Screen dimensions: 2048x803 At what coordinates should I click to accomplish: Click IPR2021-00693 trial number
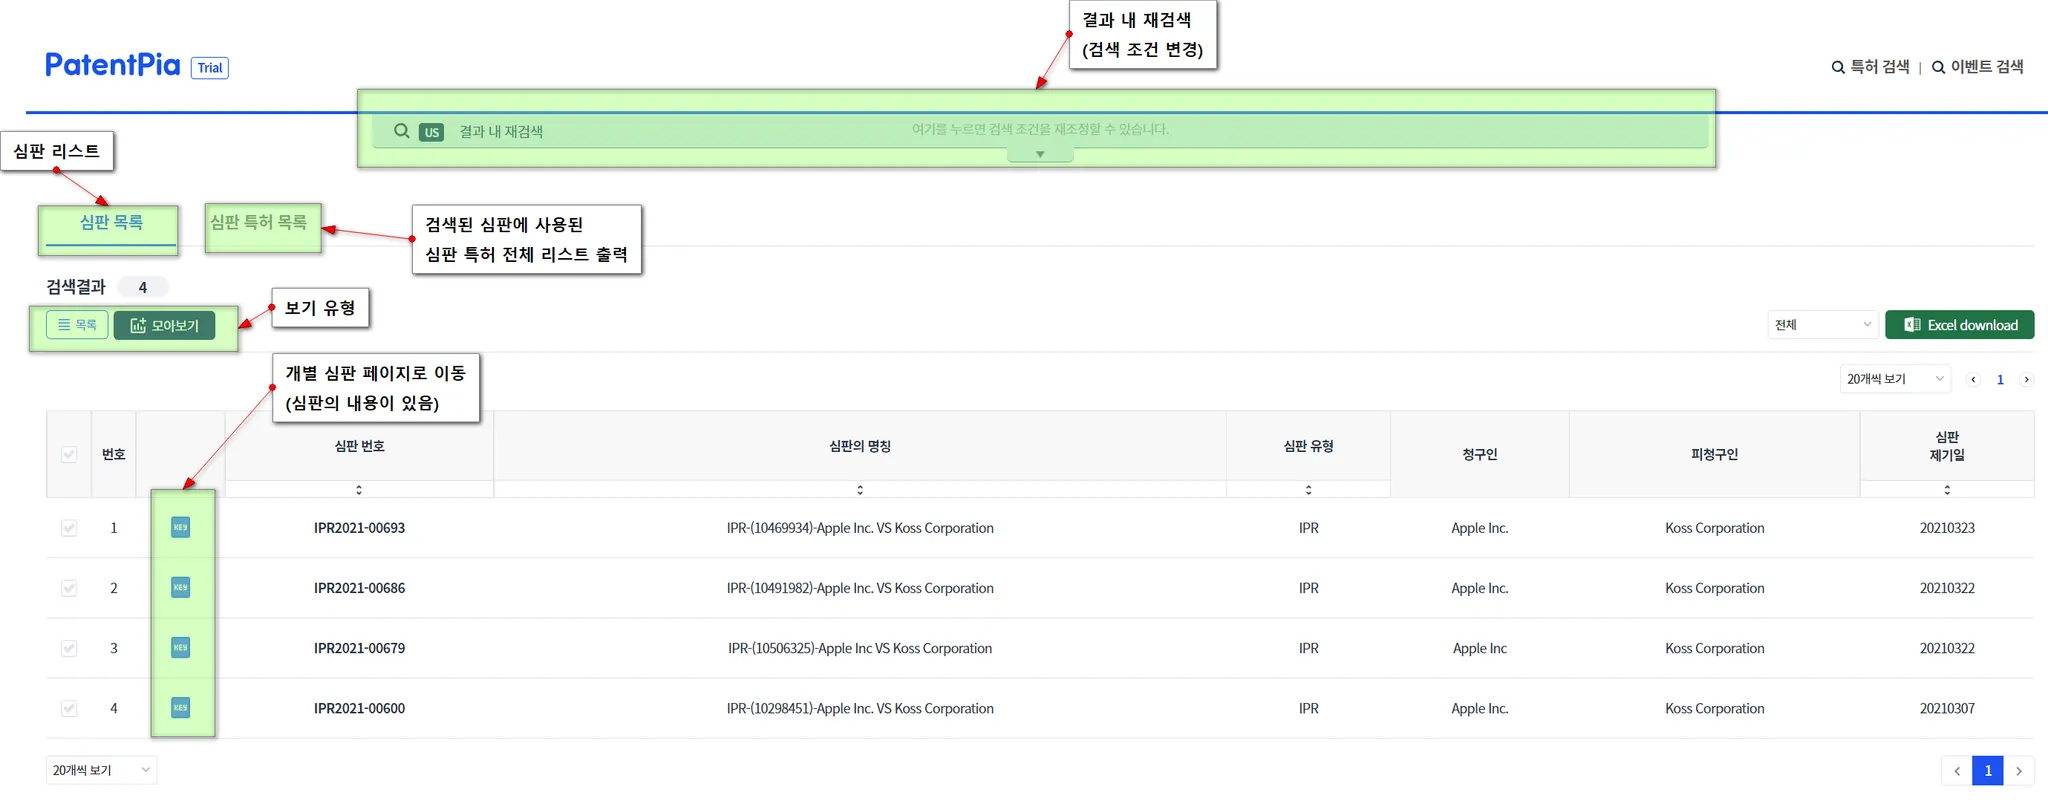(359, 528)
